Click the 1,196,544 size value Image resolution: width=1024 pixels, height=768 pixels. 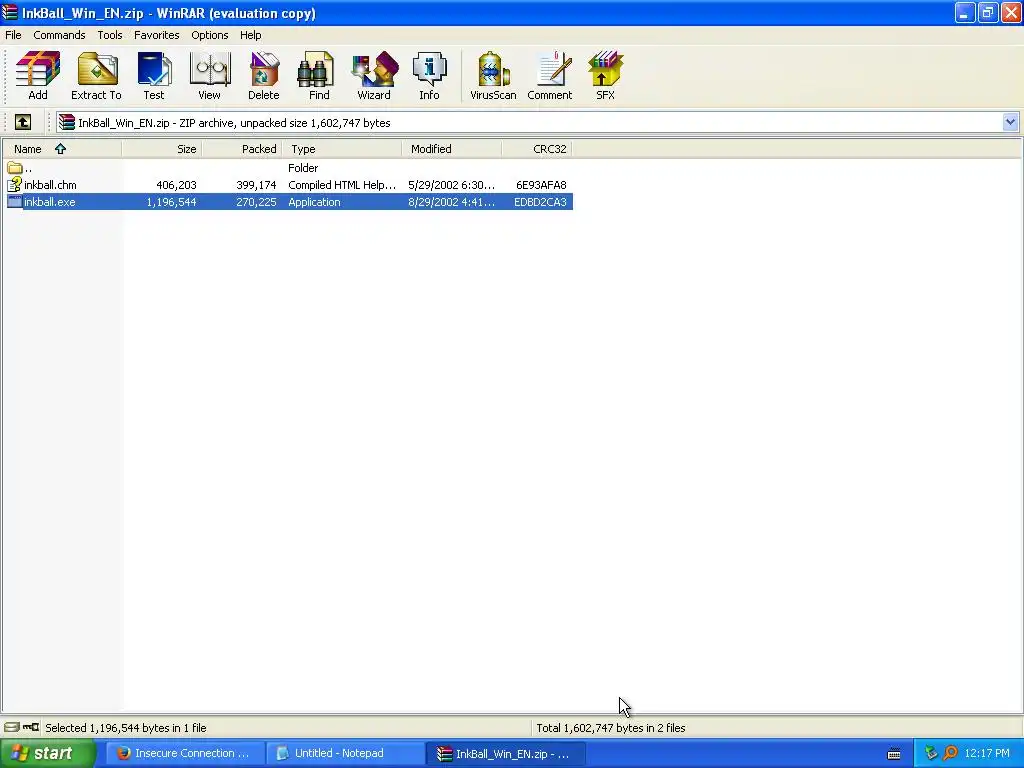(x=171, y=202)
